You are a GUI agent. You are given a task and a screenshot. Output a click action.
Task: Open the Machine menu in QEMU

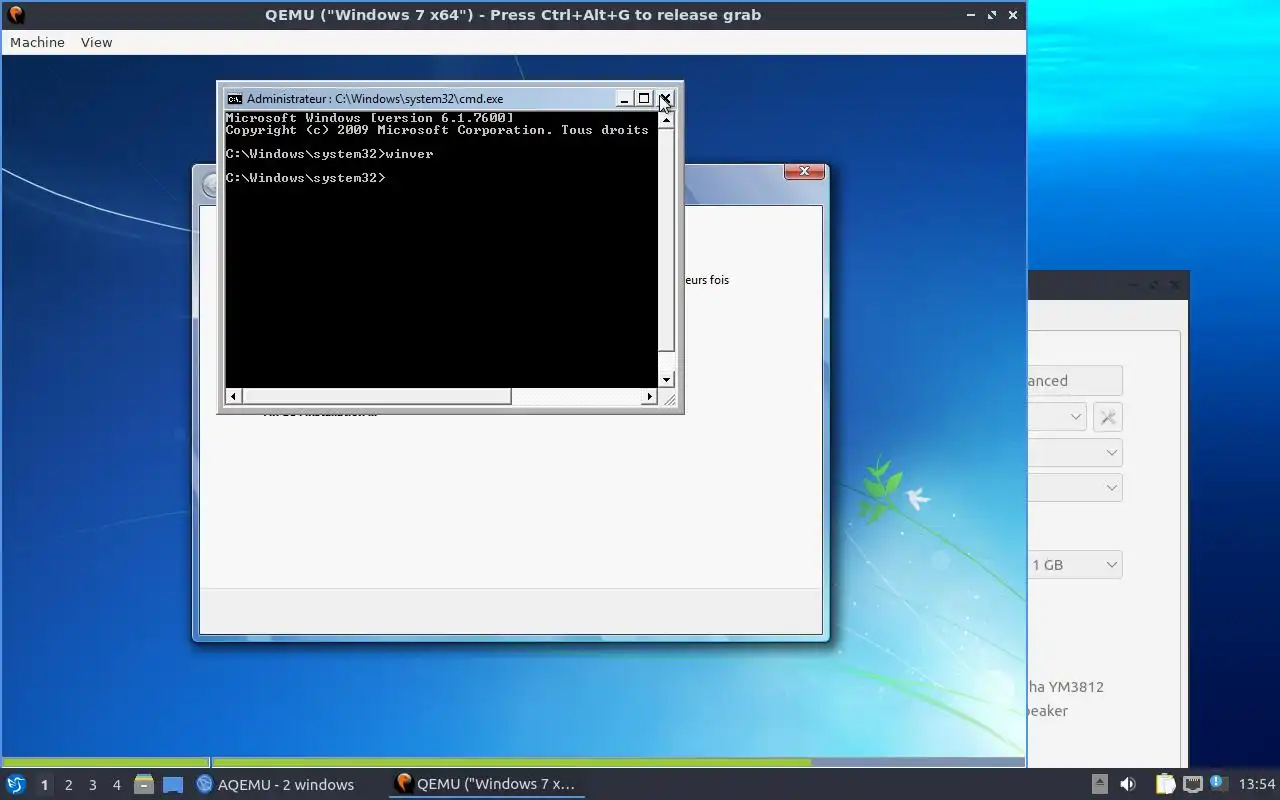click(x=37, y=42)
